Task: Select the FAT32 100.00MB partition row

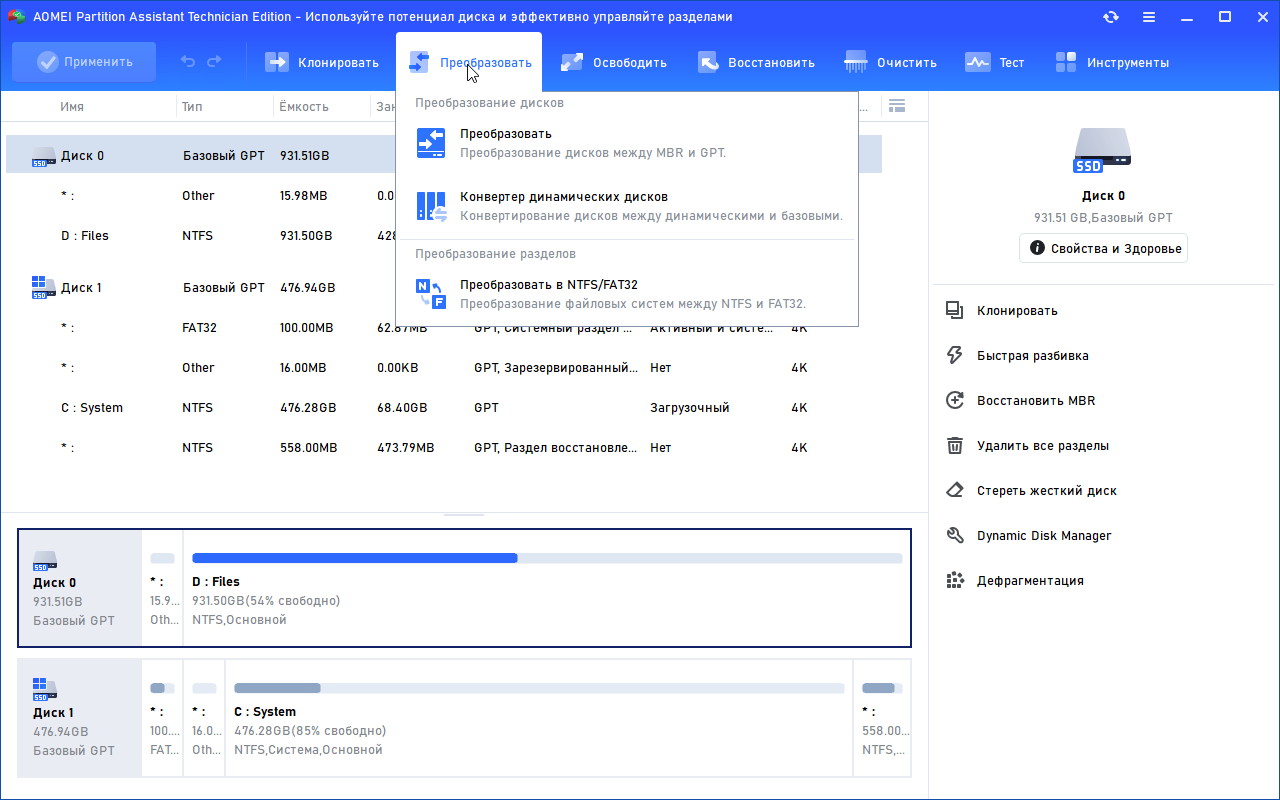Action: (x=444, y=327)
